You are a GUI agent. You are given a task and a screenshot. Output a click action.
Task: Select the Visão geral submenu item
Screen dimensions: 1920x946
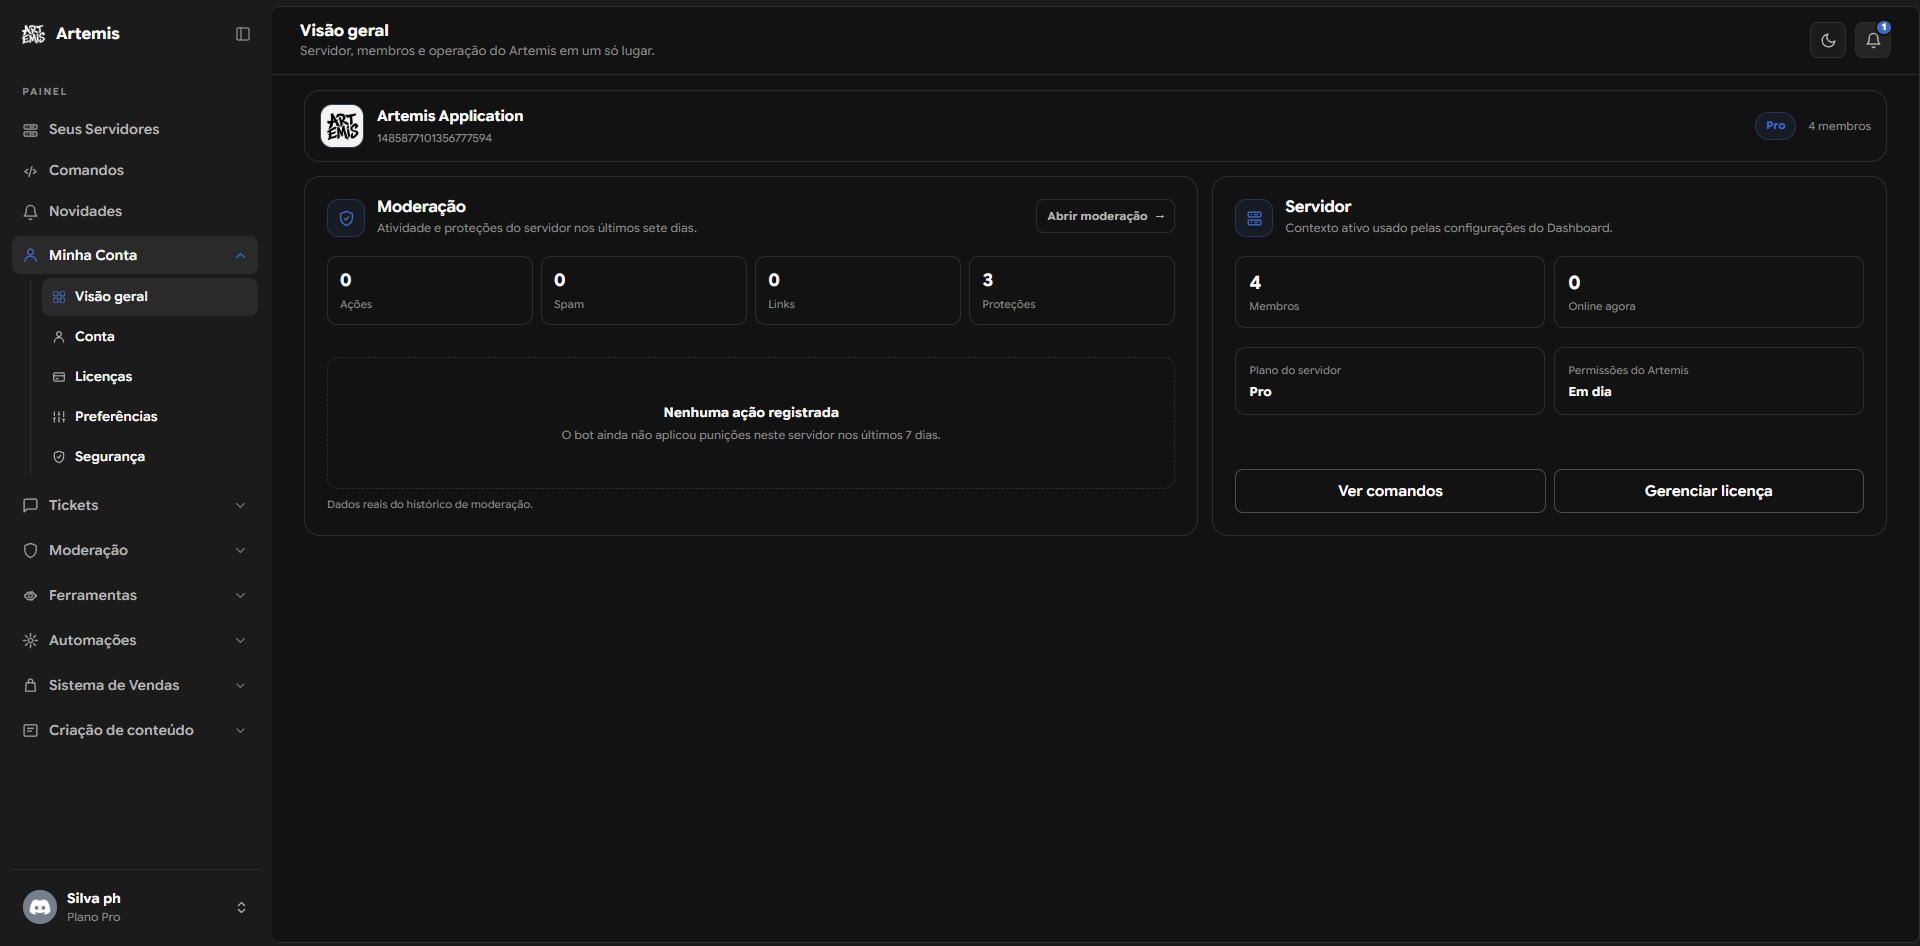[x=150, y=297]
